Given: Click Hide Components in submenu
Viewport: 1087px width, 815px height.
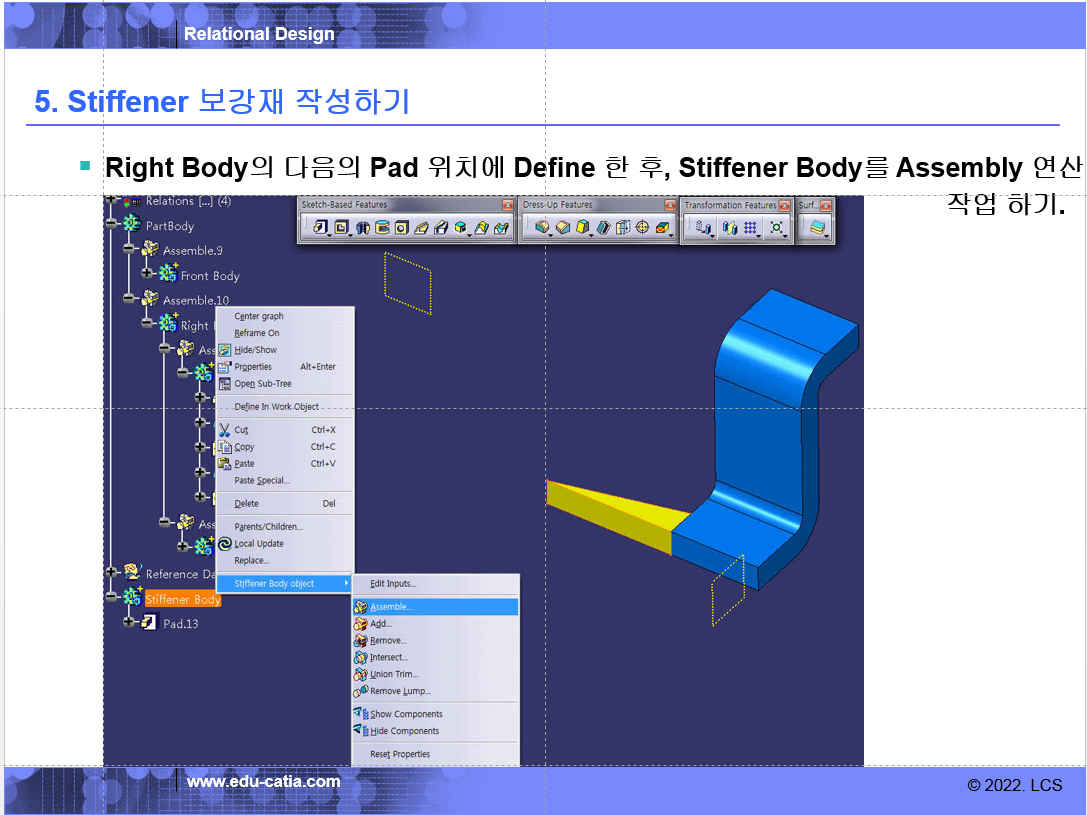Looking at the screenshot, I should tap(404, 731).
